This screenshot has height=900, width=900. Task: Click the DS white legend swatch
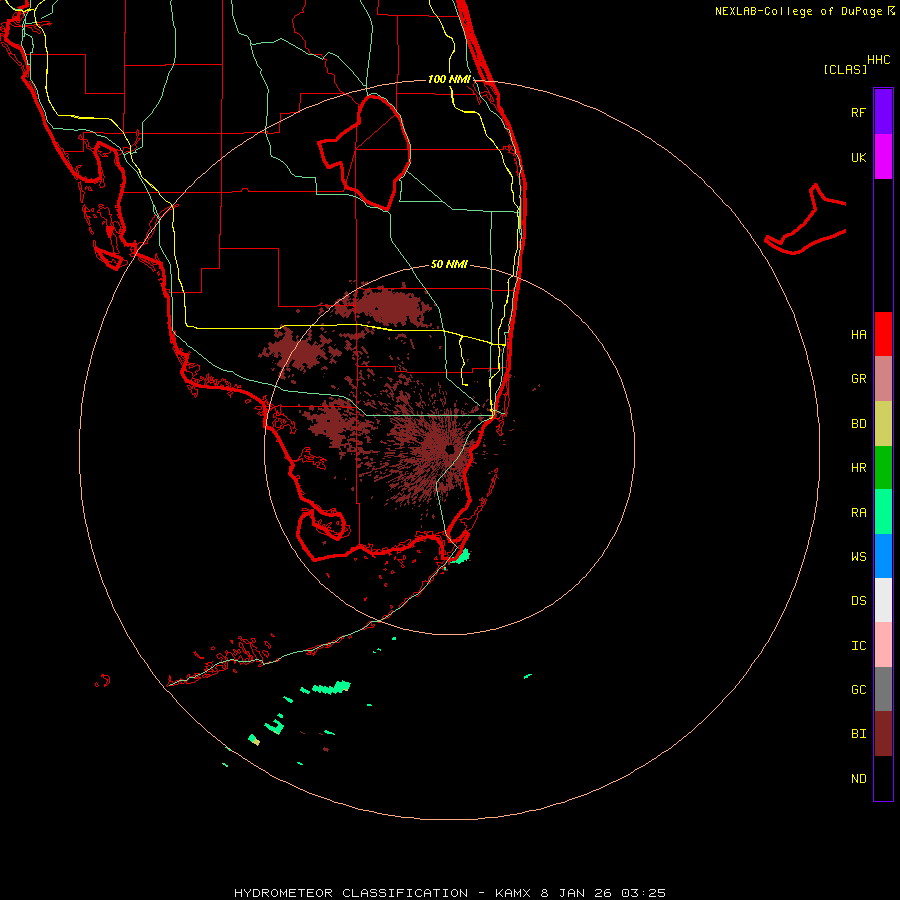pos(883,600)
